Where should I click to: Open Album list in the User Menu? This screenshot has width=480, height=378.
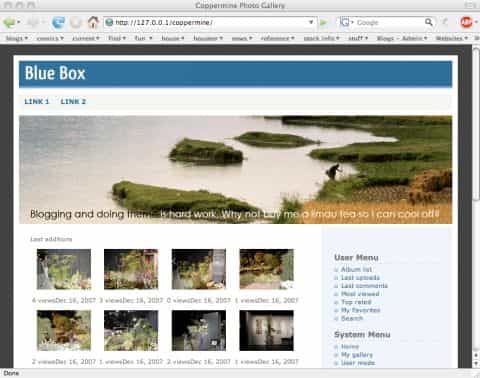point(356,269)
